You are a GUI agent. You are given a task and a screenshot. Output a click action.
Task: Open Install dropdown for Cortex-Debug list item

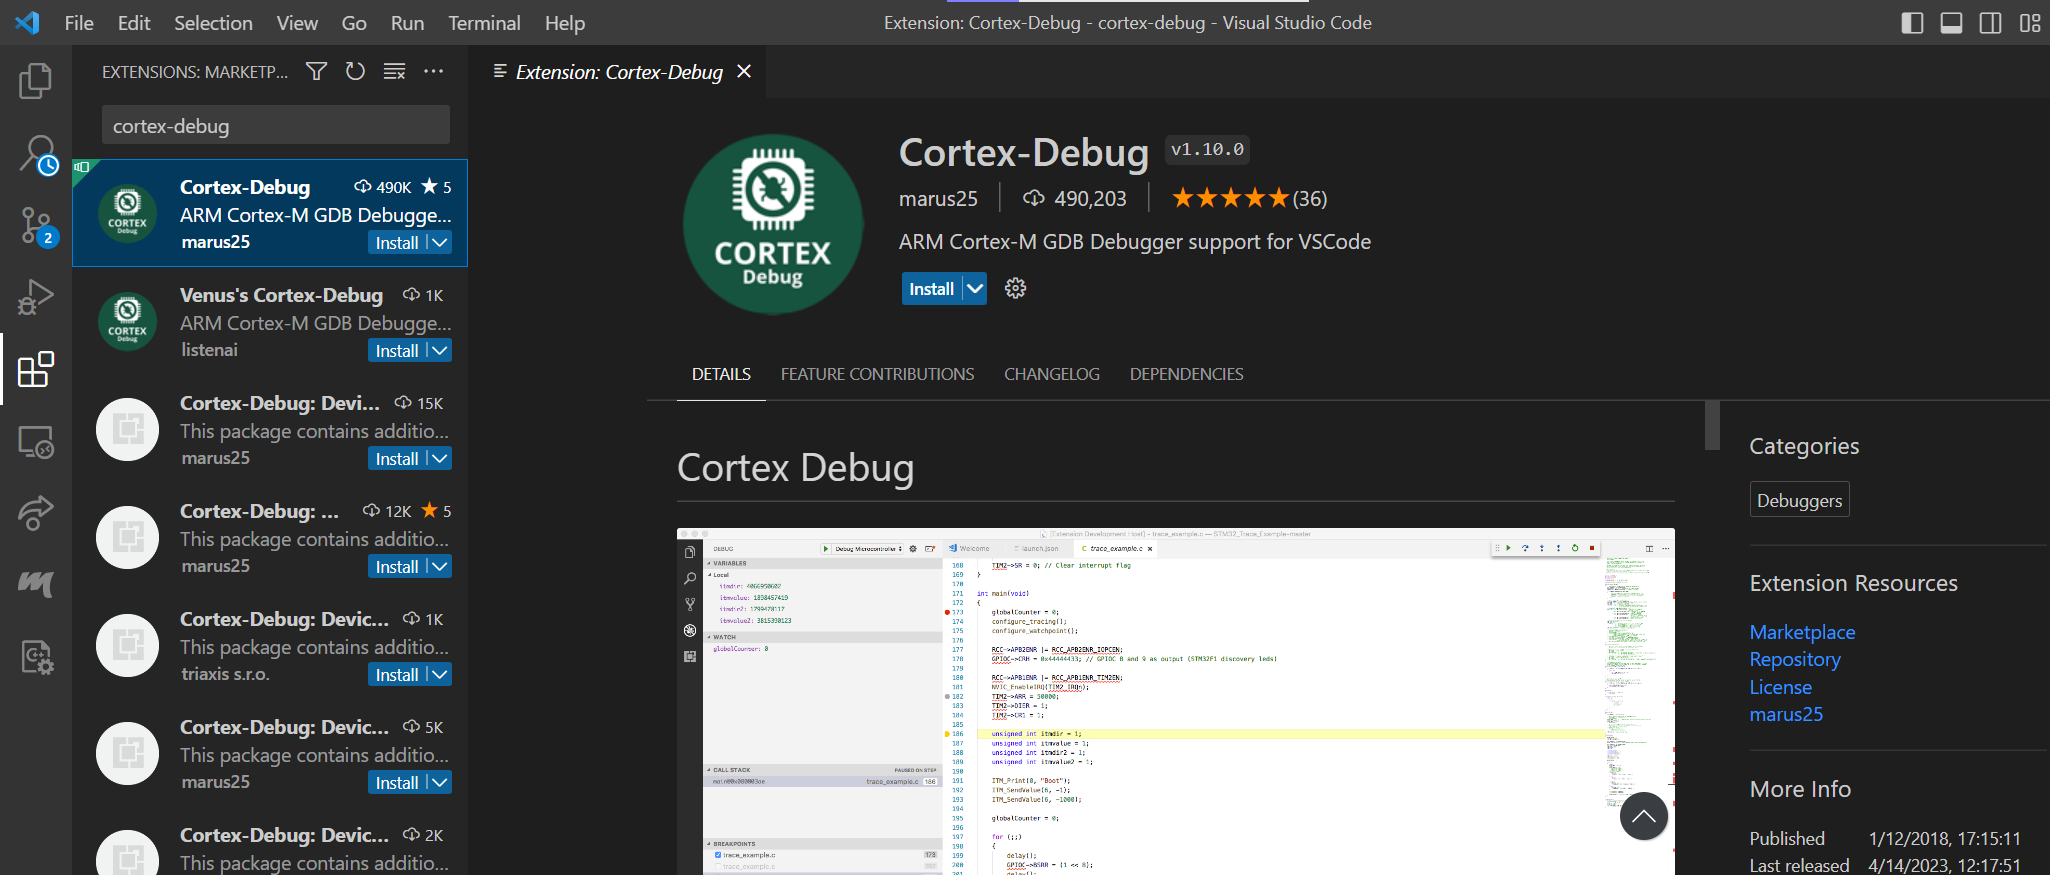pyautogui.click(x=440, y=242)
